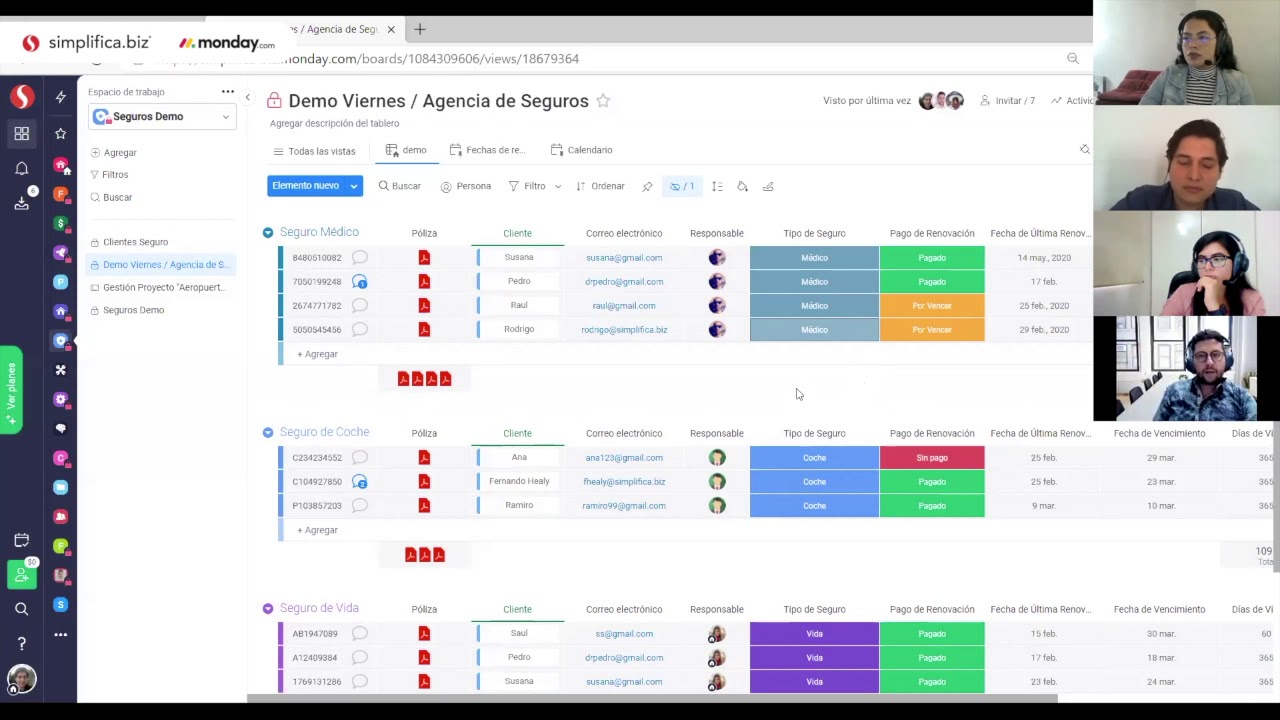
Task: Mark the board as favorite with the star
Action: tap(603, 101)
